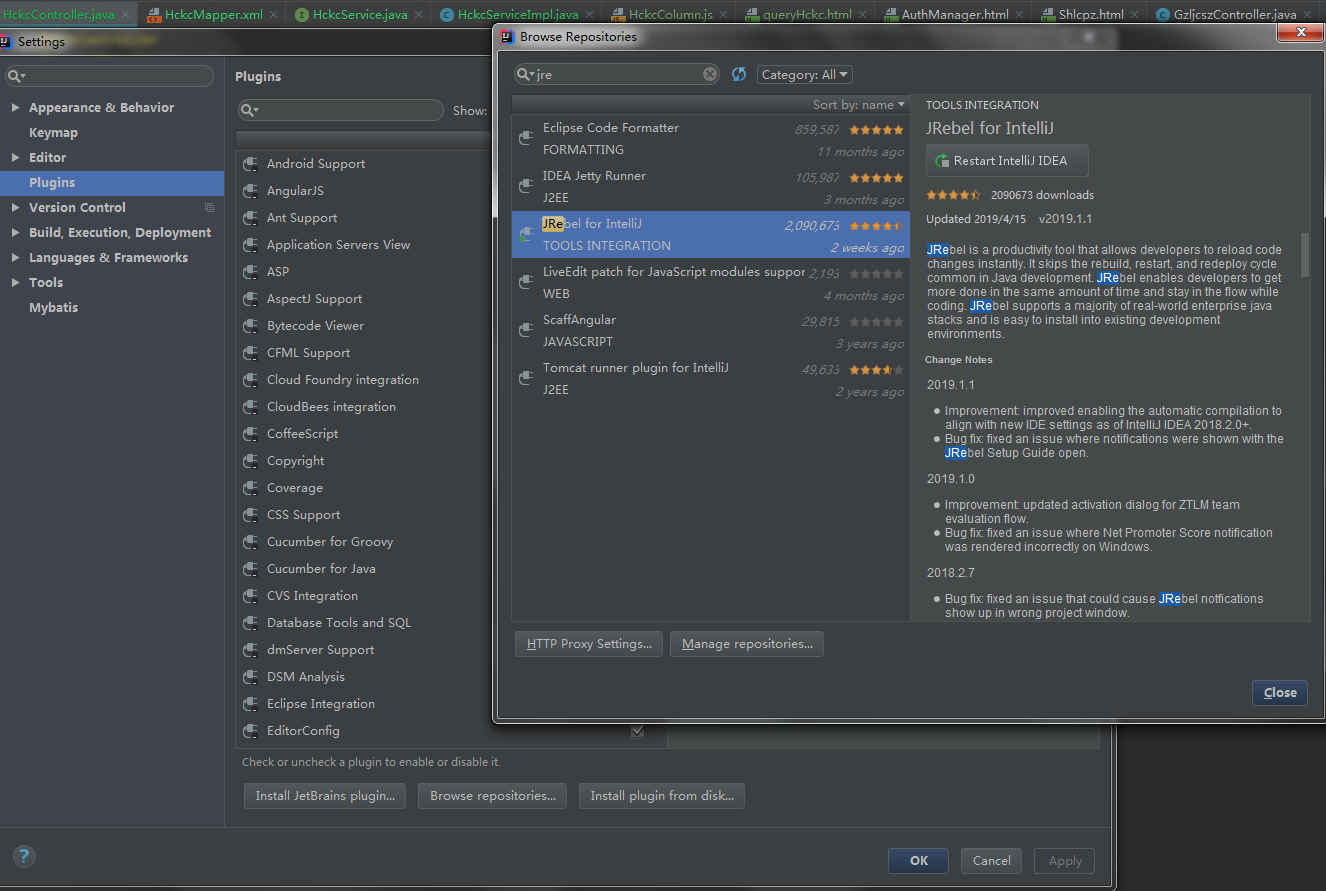Click the Settings sidebar search field
Viewport: 1326px width, 891px height.
coord(109,76)
